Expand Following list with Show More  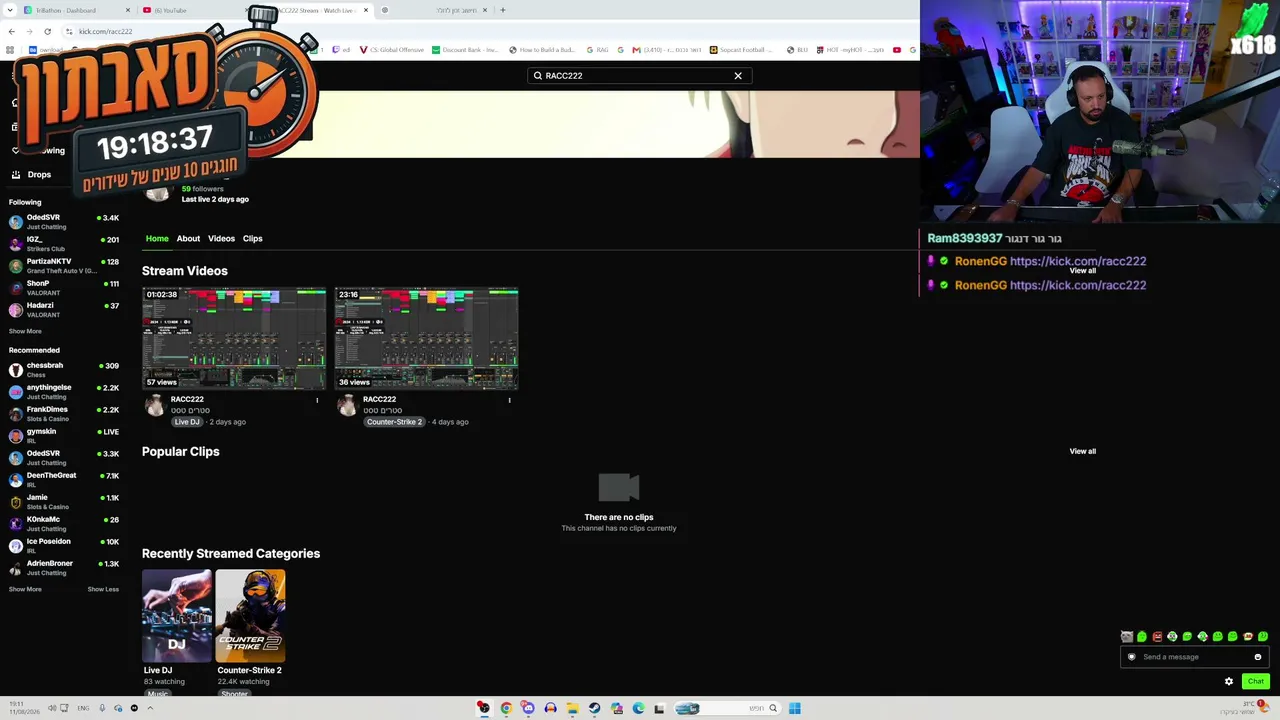tap(25, 331)
